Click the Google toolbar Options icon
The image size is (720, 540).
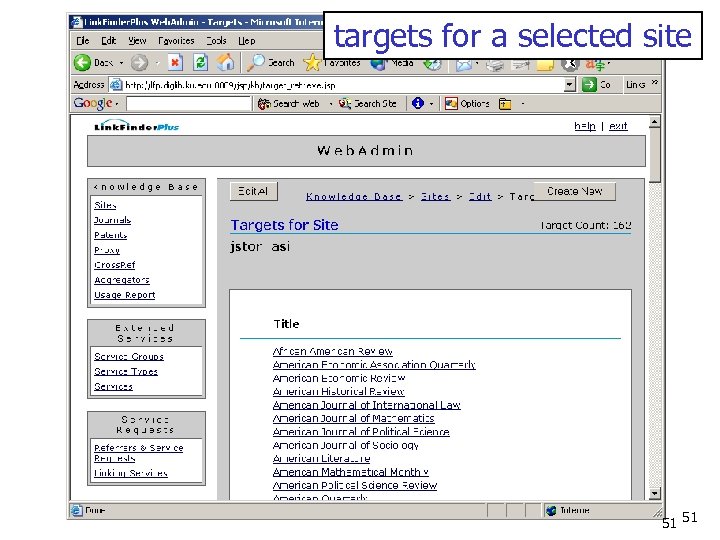tap(451, 104)
